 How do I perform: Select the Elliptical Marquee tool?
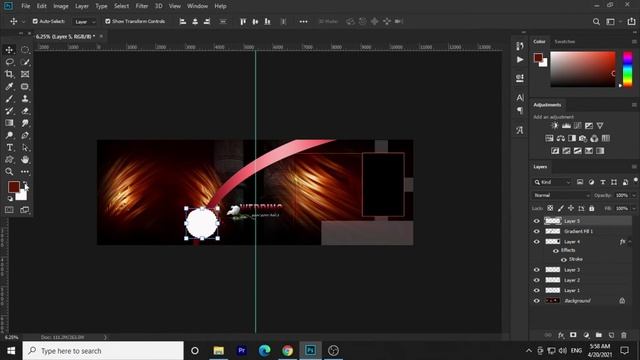click(25, 50)
